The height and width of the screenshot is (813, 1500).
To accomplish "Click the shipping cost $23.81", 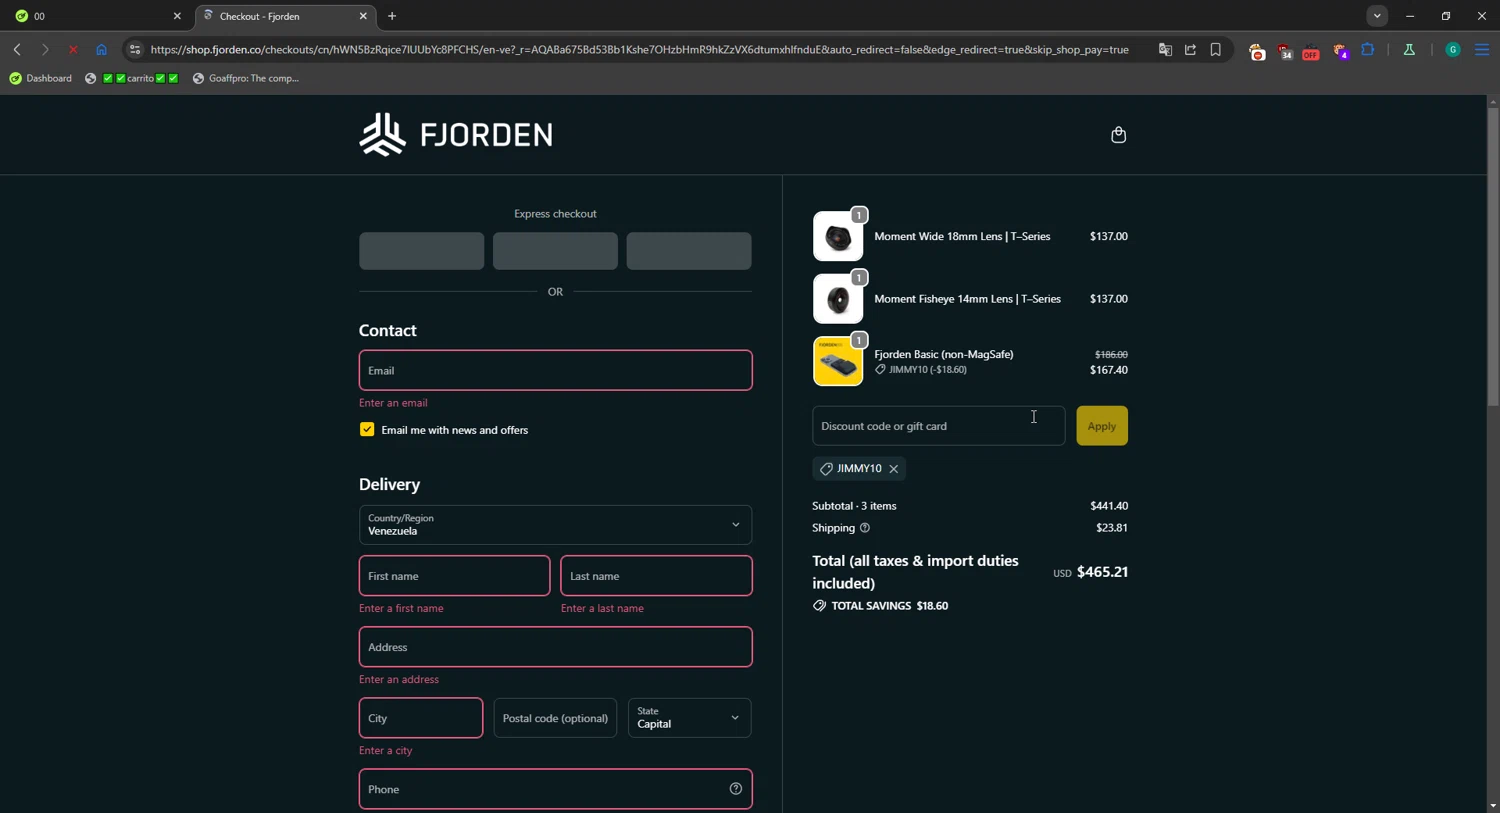I will tap(1111, 528).
